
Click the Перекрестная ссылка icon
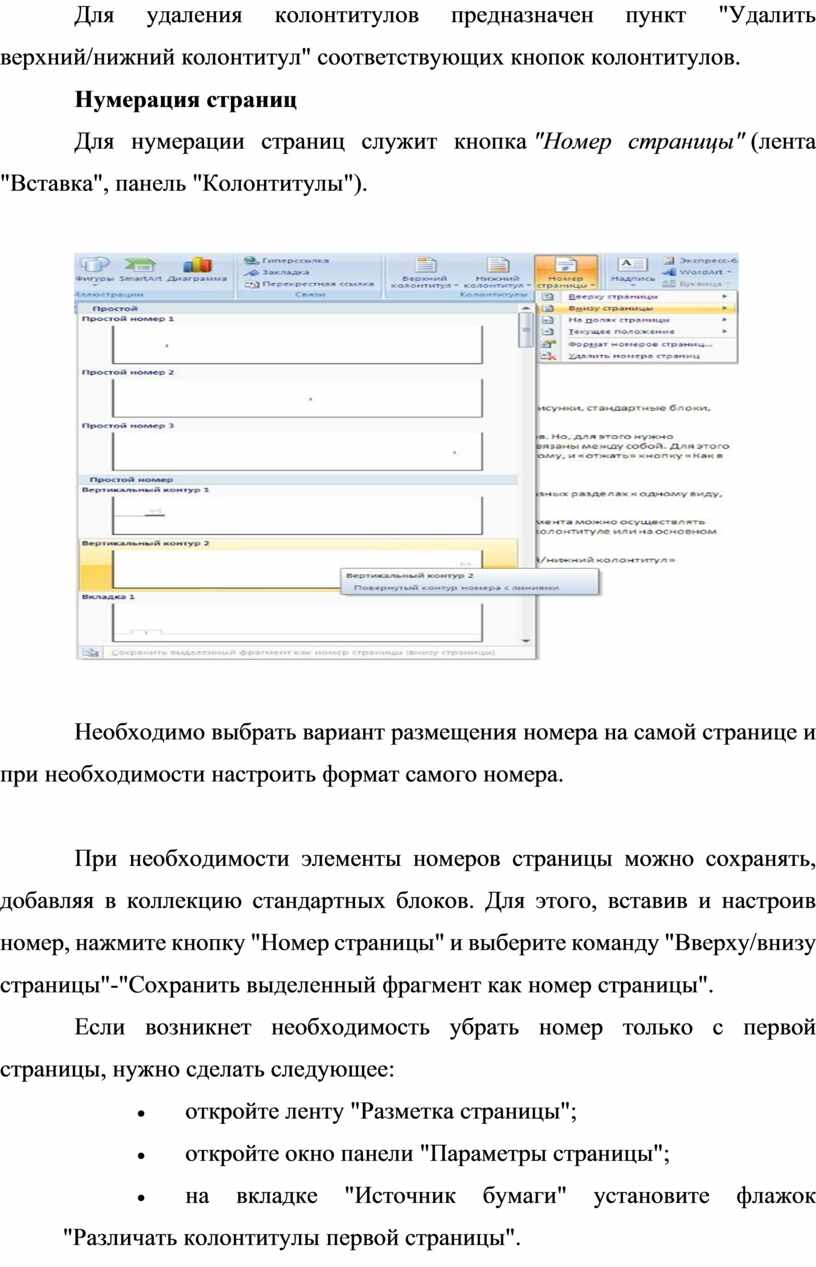pyautogui.click(x=252, y=284)
